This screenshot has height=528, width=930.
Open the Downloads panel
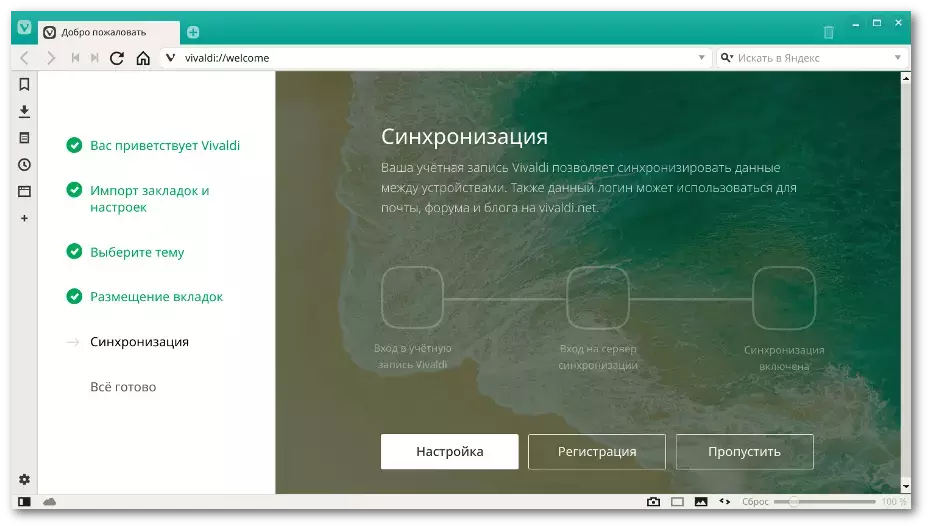(x=24, y=111)
